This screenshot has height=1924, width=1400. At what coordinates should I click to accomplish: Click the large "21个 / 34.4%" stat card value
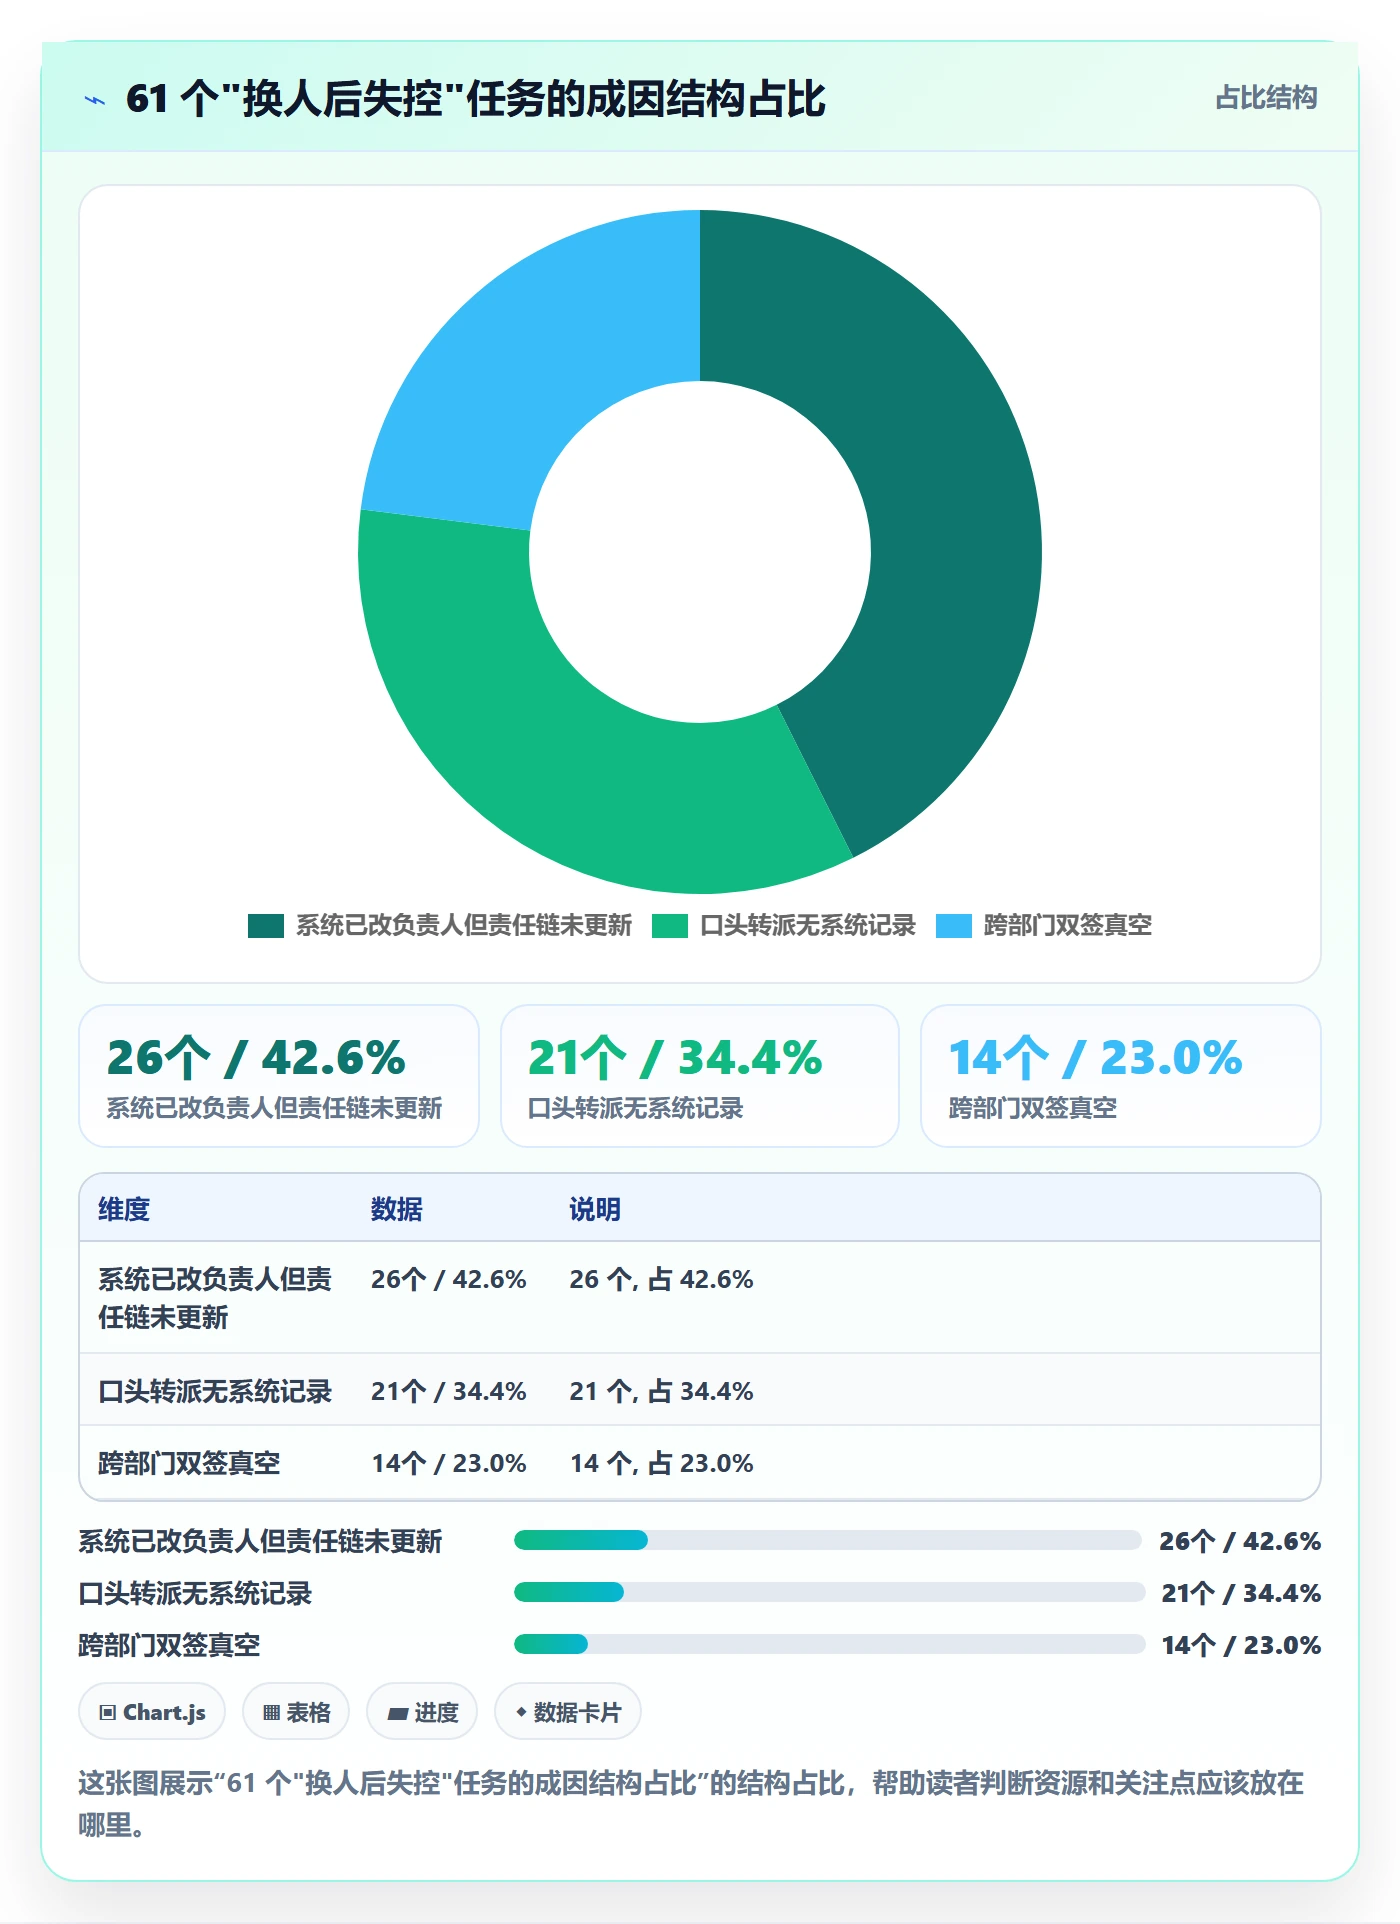(675, 1058)
